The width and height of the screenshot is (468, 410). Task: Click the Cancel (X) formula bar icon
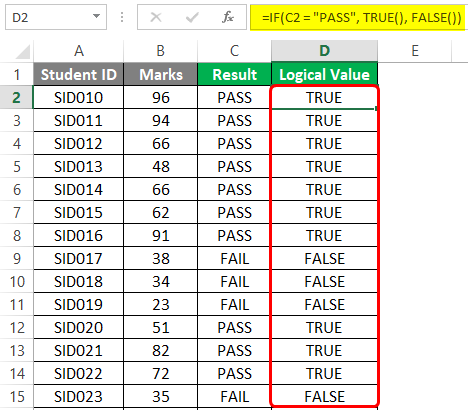(156, 17)
